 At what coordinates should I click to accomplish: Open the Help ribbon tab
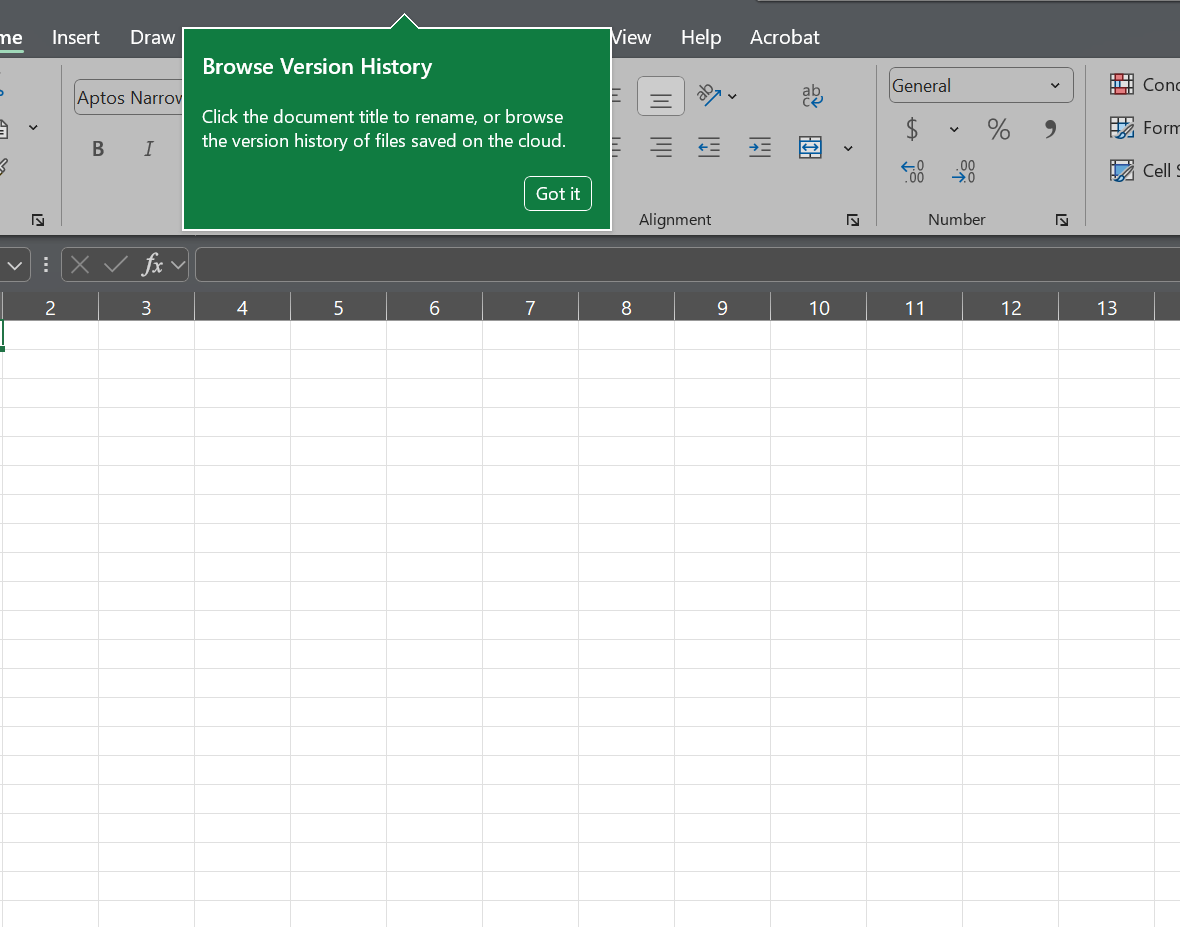701,37
